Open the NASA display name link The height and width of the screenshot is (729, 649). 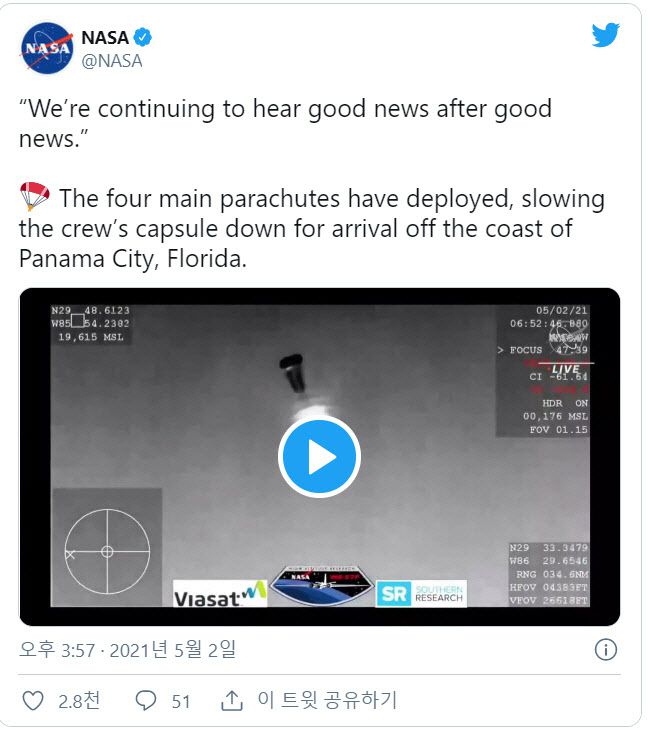pyautogui.click(x=105, y=38)
